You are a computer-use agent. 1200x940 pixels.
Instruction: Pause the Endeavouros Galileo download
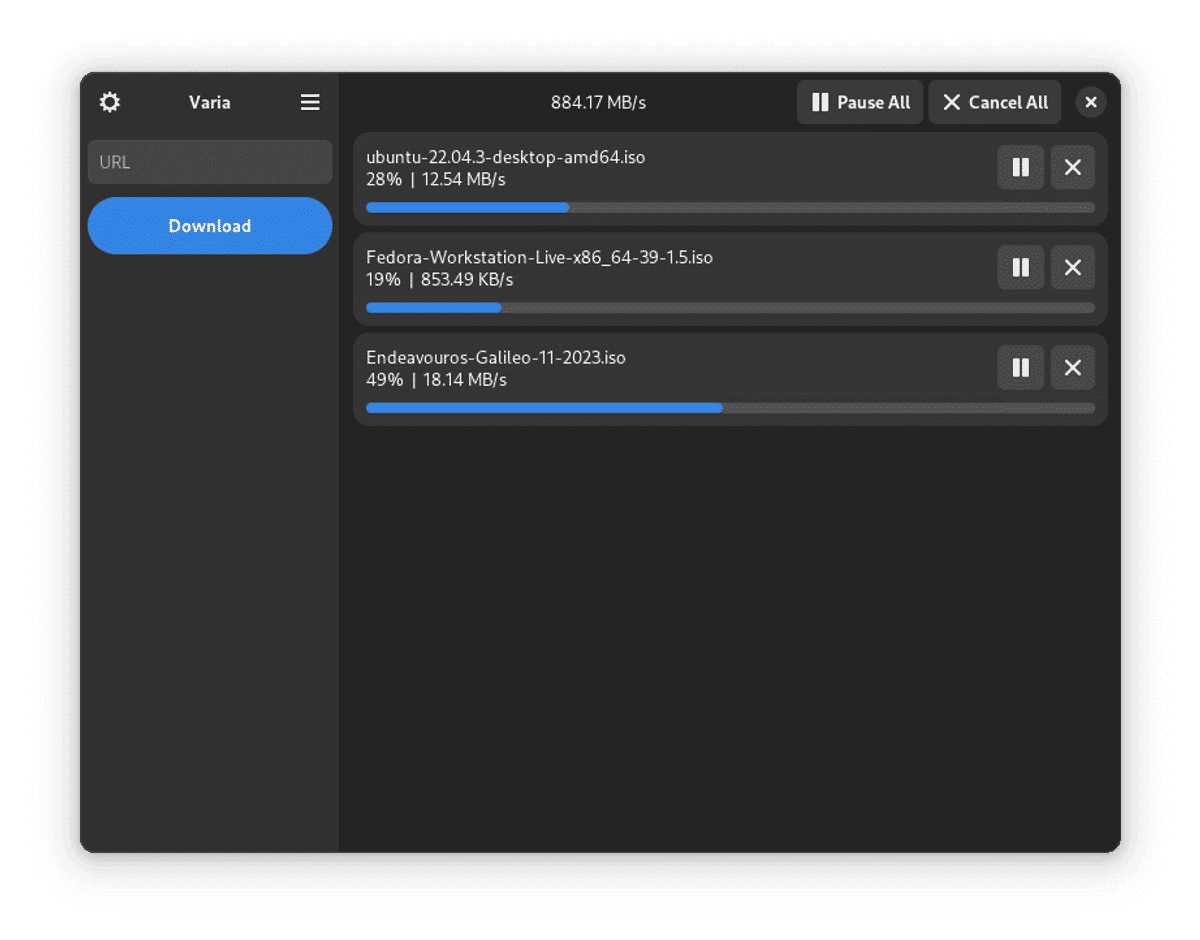coord(1021,367)
